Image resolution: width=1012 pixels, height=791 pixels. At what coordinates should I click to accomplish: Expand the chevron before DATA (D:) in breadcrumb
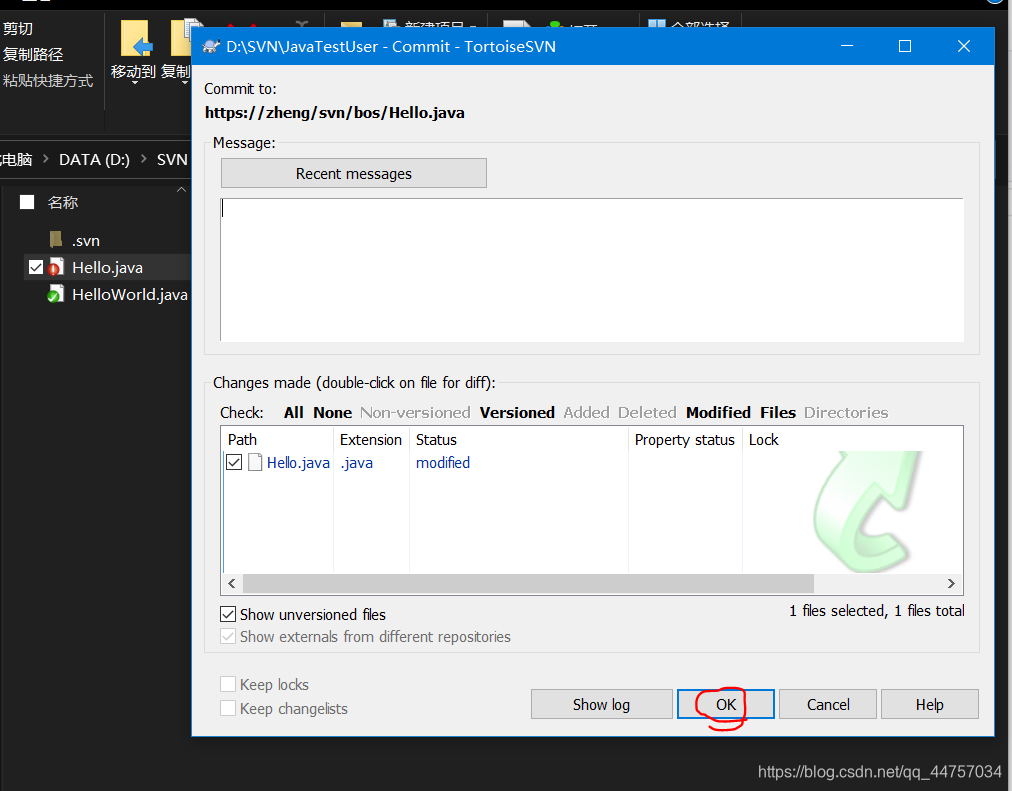[46, 159]
